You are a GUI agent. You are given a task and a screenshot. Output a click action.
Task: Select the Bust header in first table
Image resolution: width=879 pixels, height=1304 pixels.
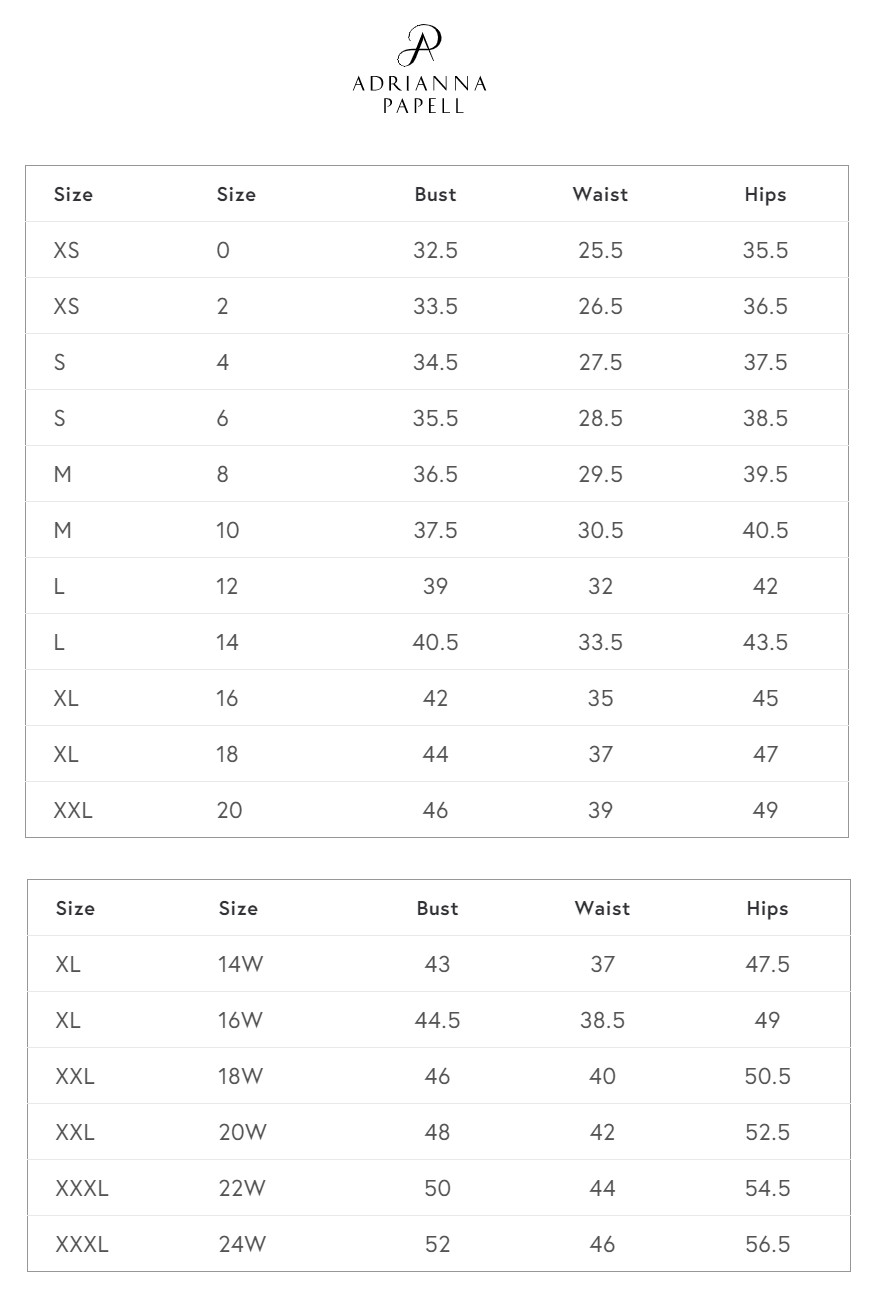(436, 195)
